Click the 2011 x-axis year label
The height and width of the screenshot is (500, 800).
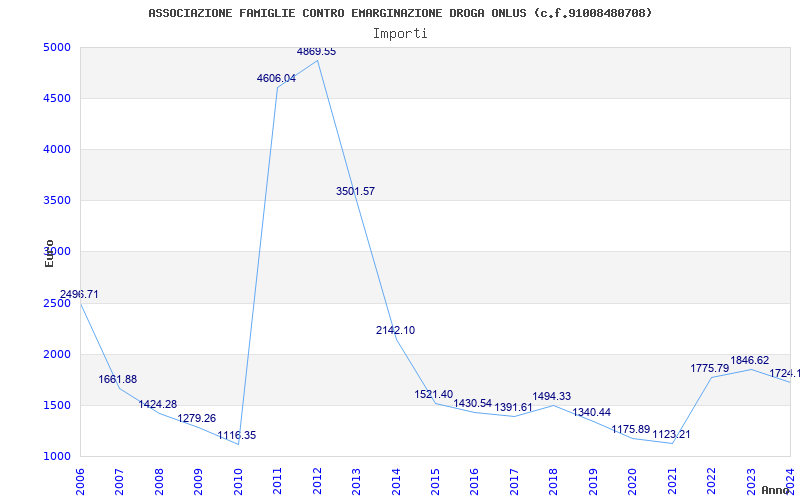[277, 482]
